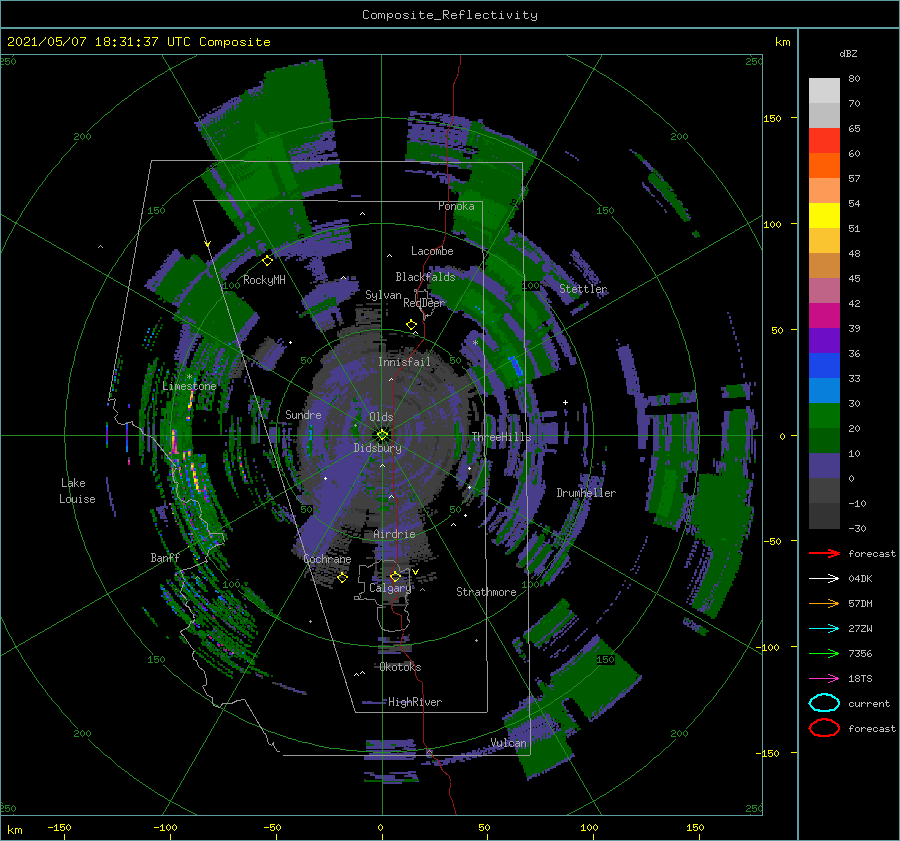Click the current legend label
Viewport: 900px width, 841px height.
868,703
